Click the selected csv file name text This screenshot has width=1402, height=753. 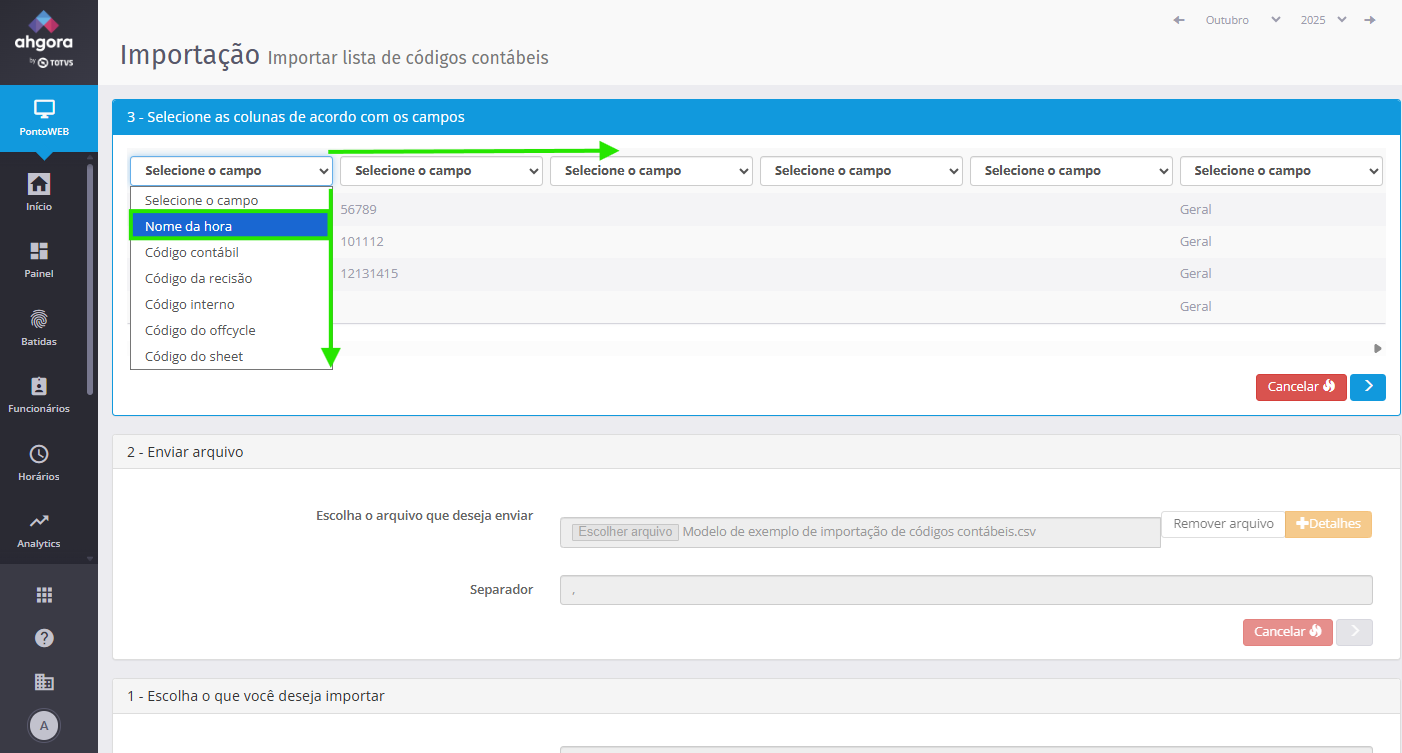tap(859, 532)
